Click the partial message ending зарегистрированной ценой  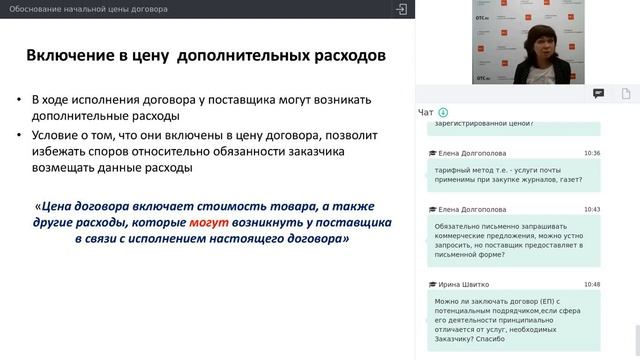point(514,128)
